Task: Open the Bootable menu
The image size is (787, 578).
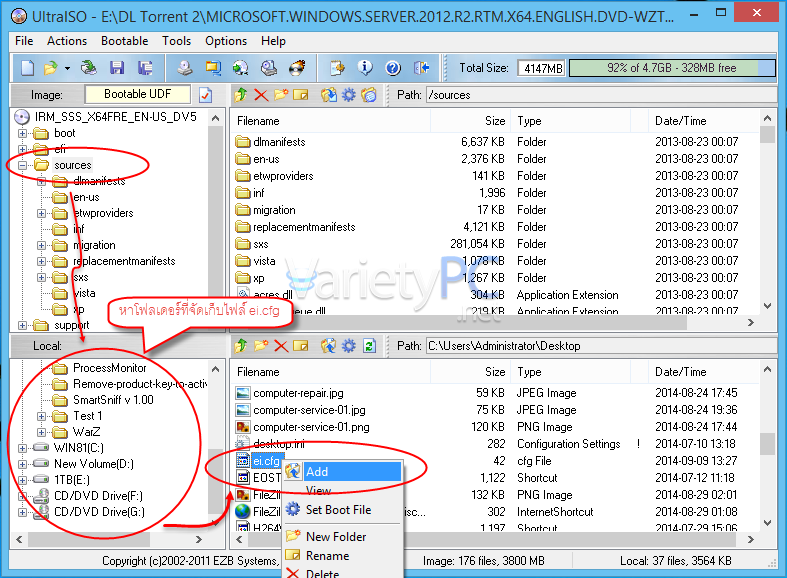Action: (124, 41)
